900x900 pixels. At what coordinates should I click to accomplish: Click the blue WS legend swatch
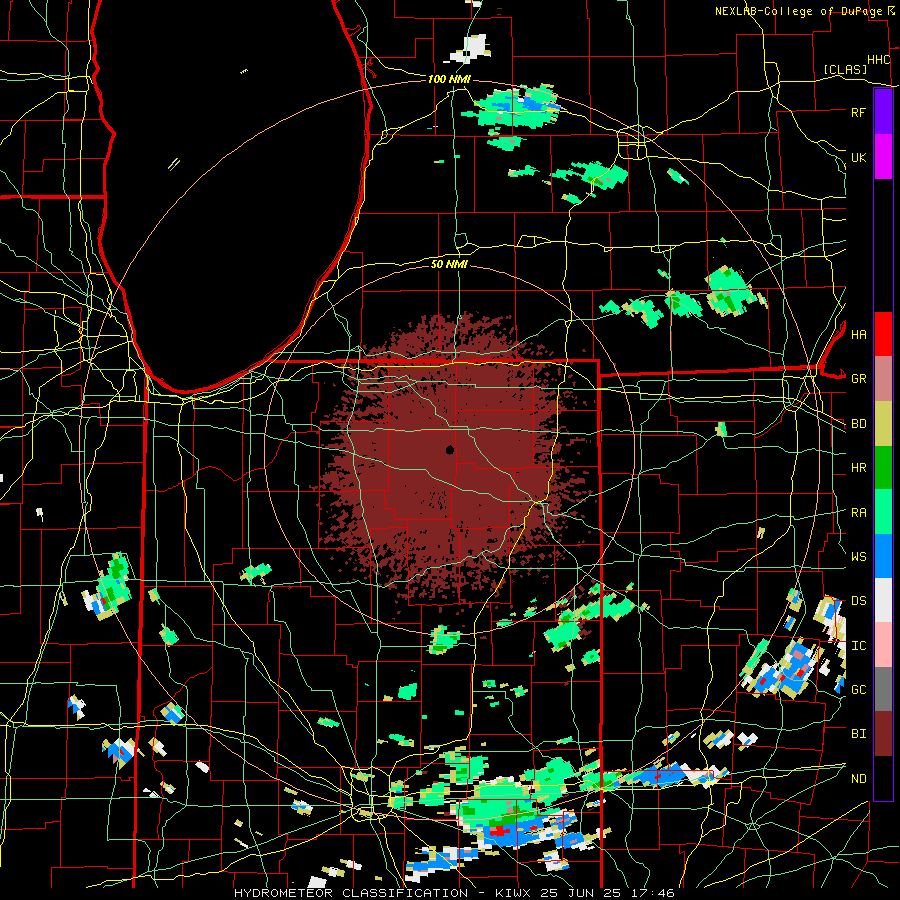tap(883, 556)
